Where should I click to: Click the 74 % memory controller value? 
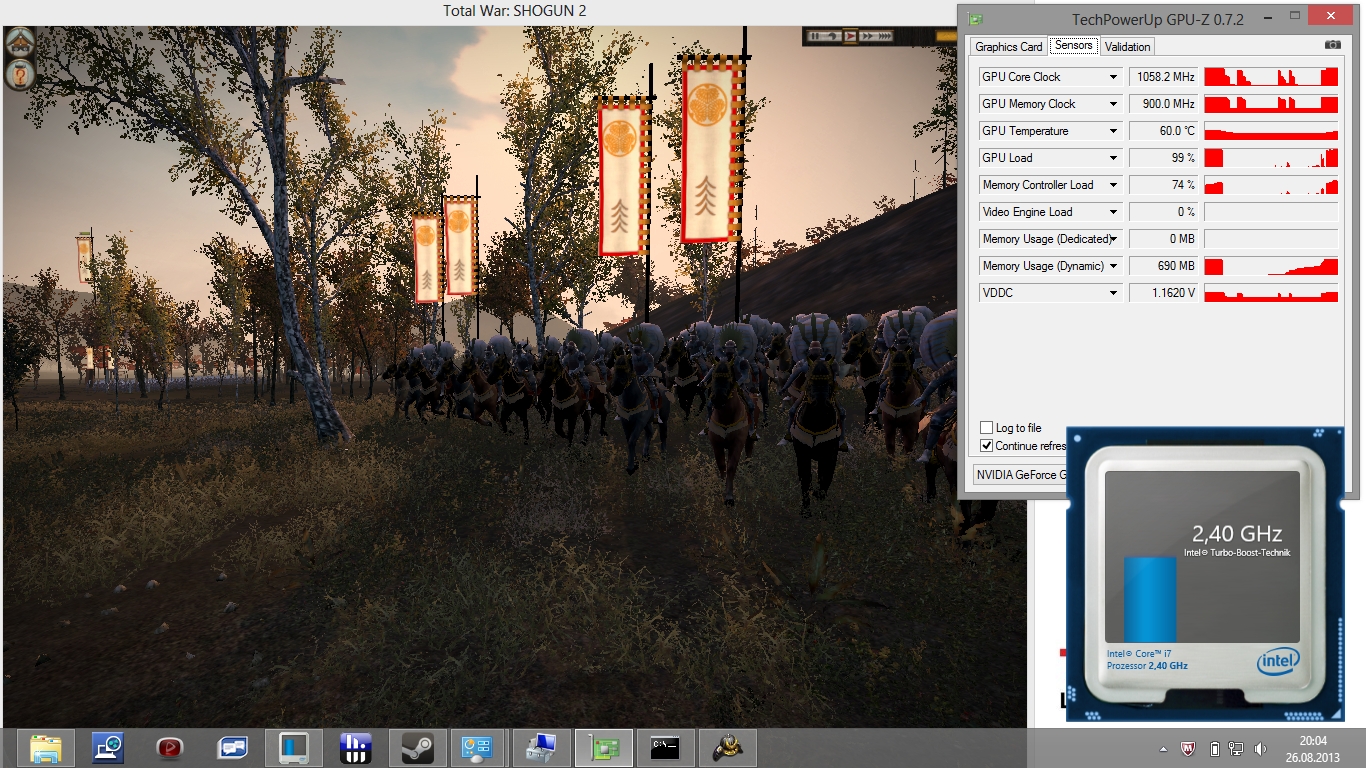[x=1164, y=185]
